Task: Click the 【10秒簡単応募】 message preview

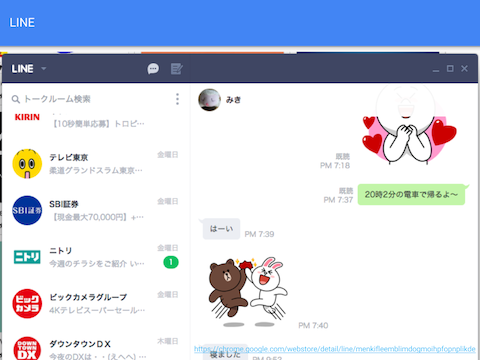Action: coord(98,124)
